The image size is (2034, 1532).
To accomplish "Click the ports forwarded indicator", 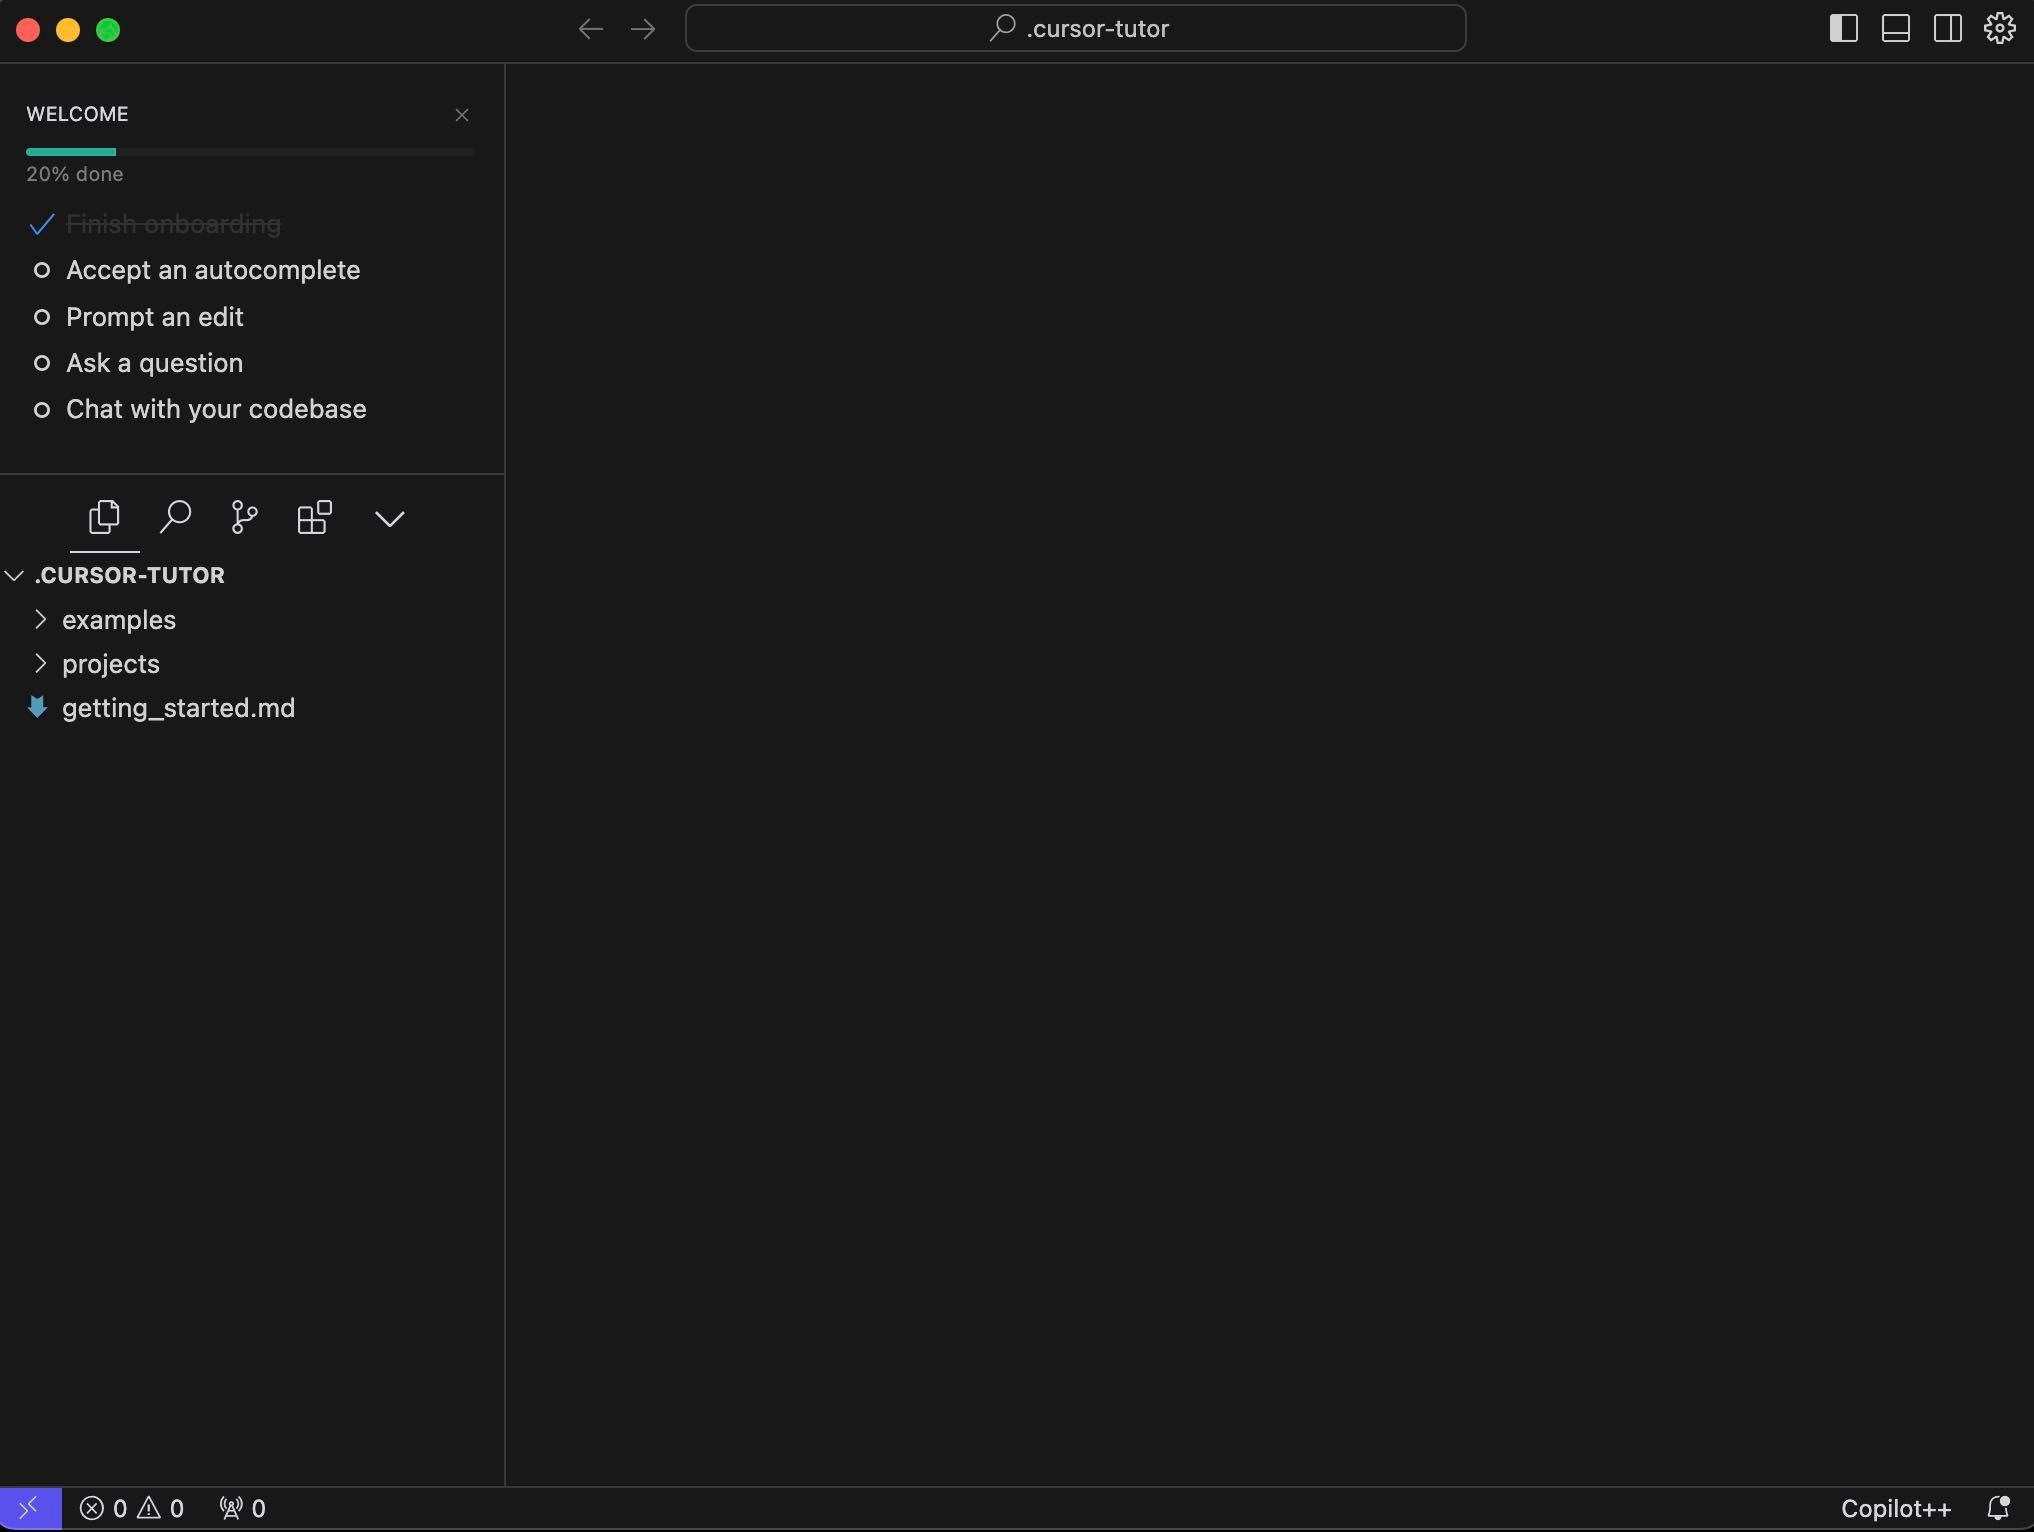I will [x=242, y=1508].
